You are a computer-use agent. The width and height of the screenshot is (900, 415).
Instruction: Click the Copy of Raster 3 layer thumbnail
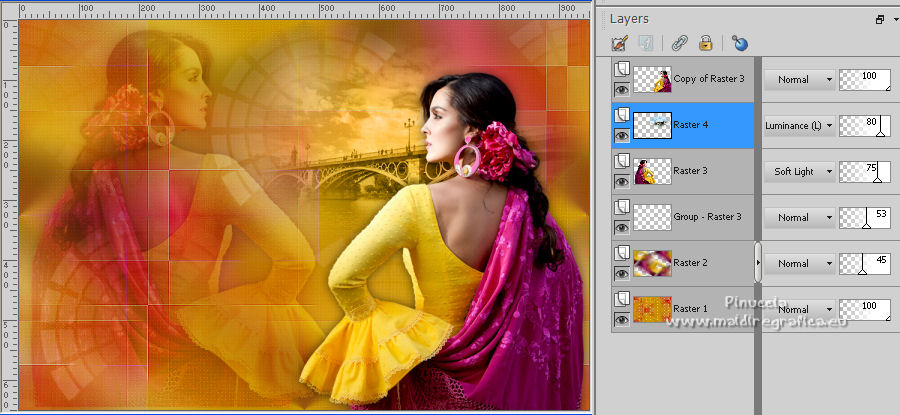click(652, 79)
